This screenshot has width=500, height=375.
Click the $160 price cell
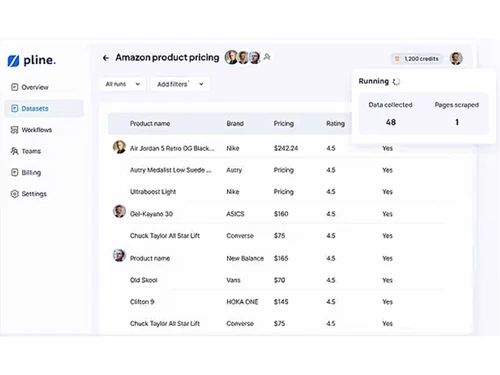pos(281,214)
